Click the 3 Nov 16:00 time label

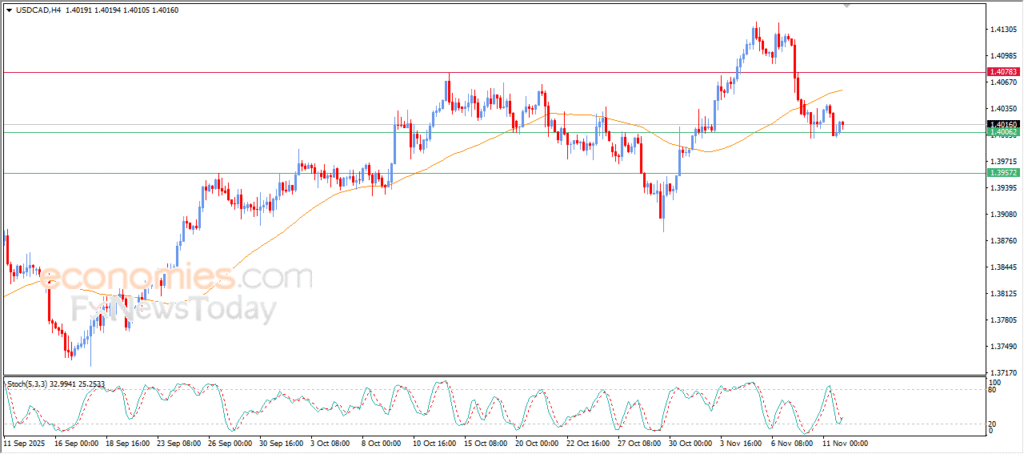click(x=743, y=443)
